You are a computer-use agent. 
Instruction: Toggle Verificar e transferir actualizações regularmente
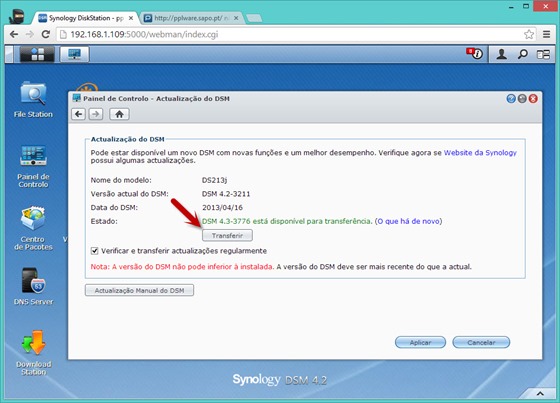click(95, 251)
